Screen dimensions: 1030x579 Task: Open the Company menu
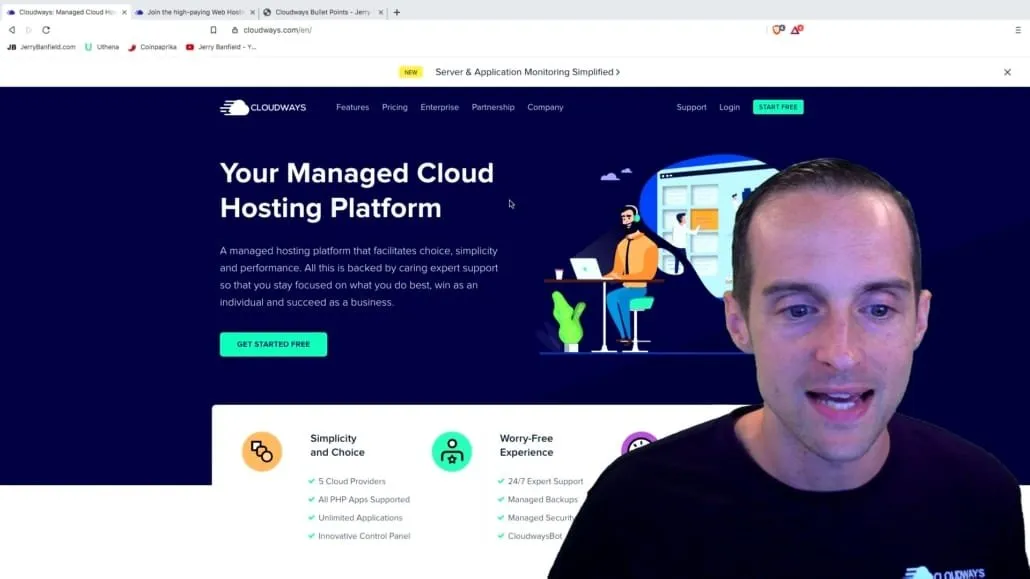pyautogui.click(x=545, y=107)
